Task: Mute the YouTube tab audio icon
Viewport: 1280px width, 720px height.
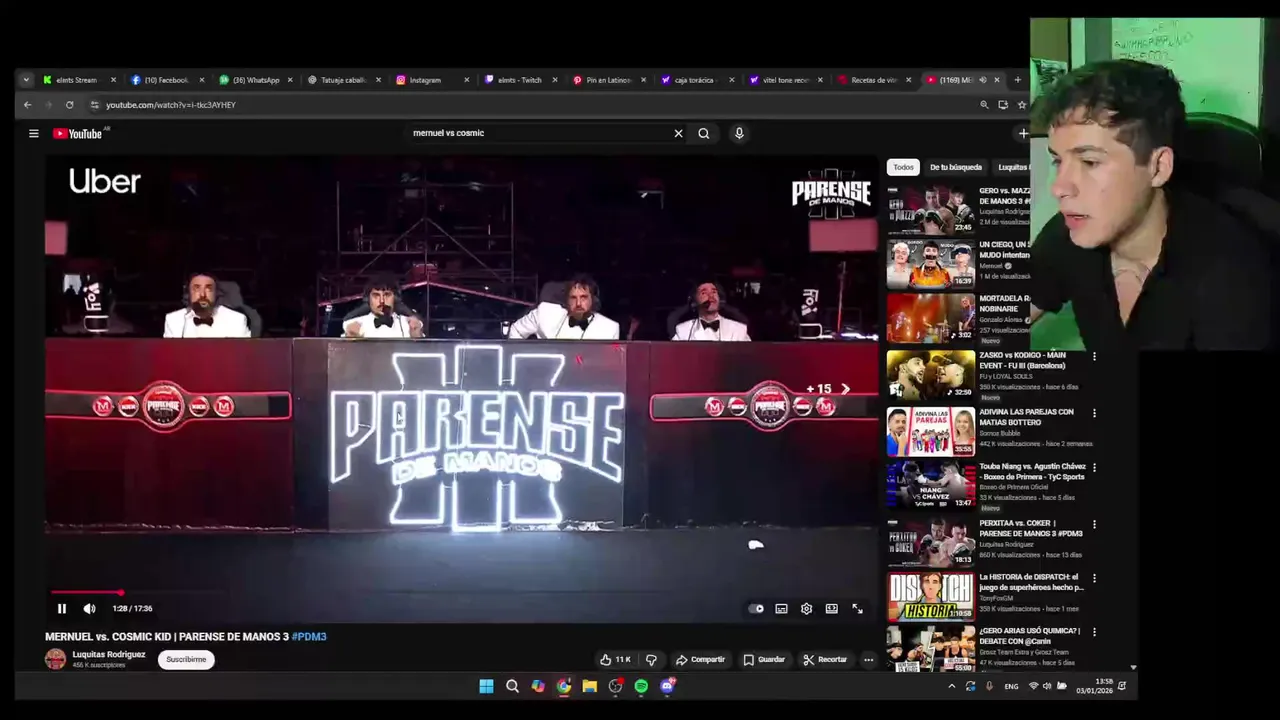Action: coord(982,80)
